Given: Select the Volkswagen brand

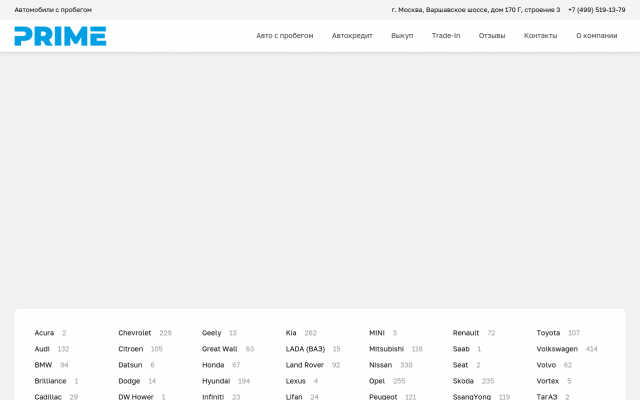Looking at the screenshot, I should pos(557,349).
